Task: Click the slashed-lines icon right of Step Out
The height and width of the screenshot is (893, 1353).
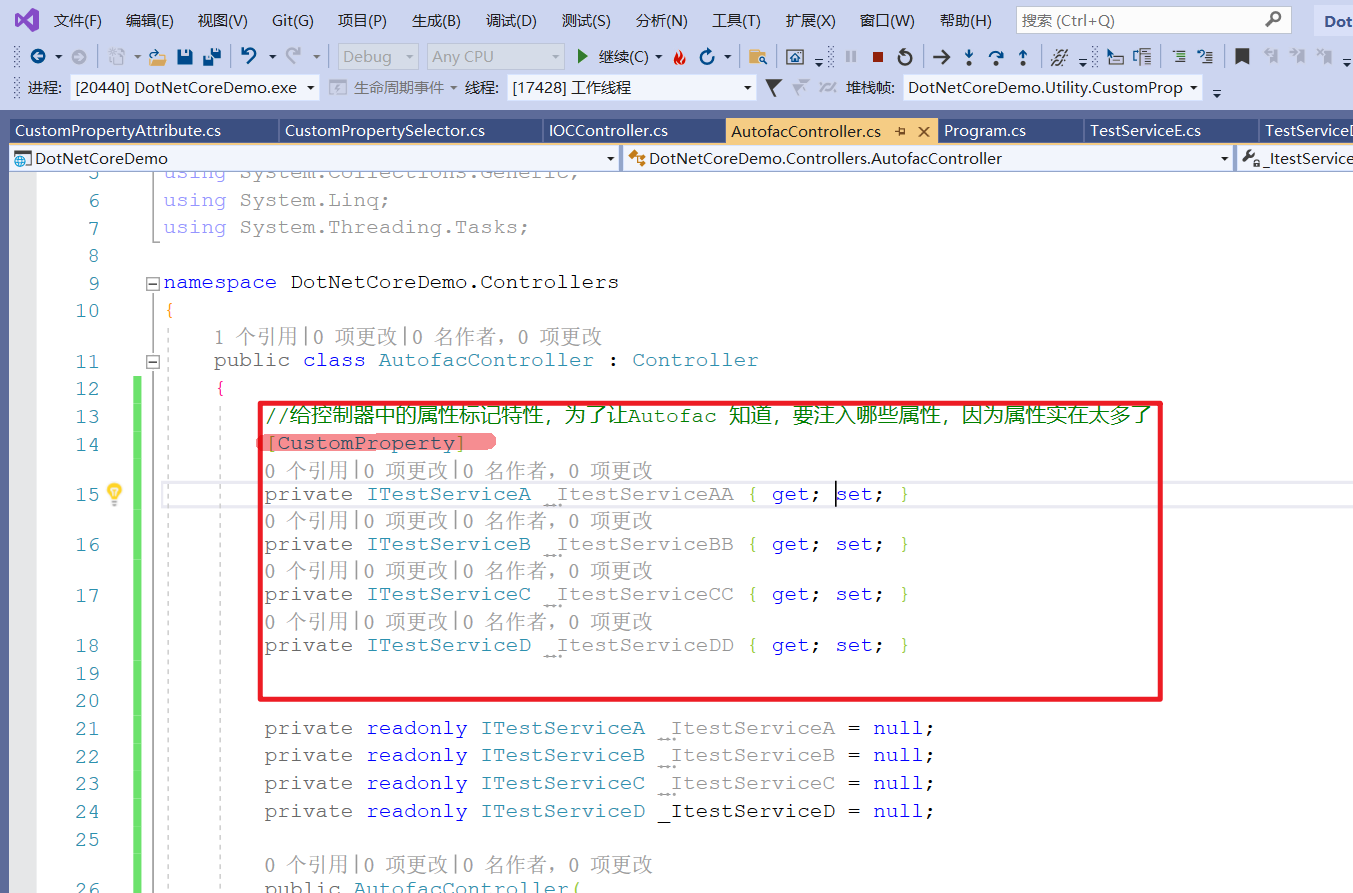Action: 1060,57
